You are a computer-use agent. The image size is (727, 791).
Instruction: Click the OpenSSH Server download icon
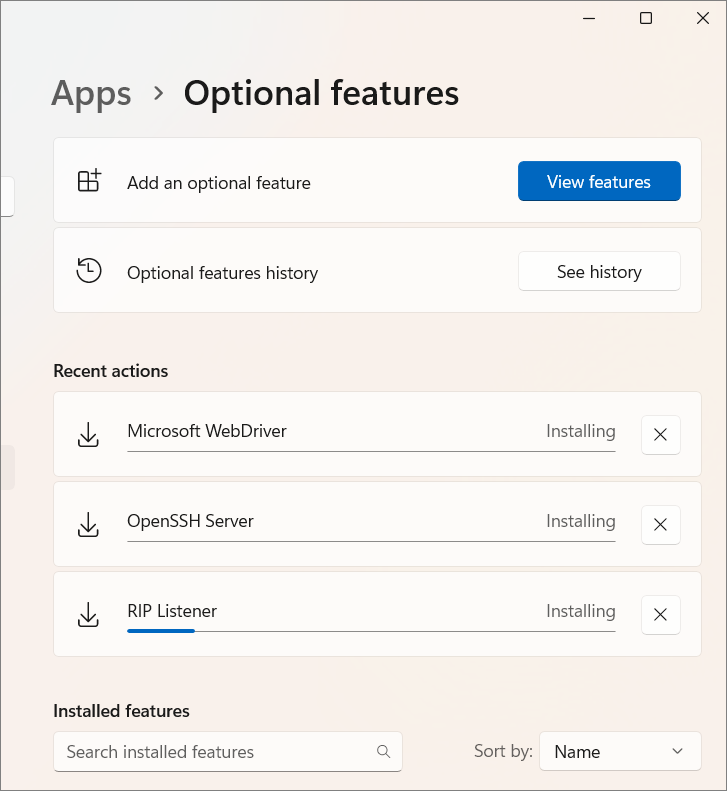click(88, 524)
